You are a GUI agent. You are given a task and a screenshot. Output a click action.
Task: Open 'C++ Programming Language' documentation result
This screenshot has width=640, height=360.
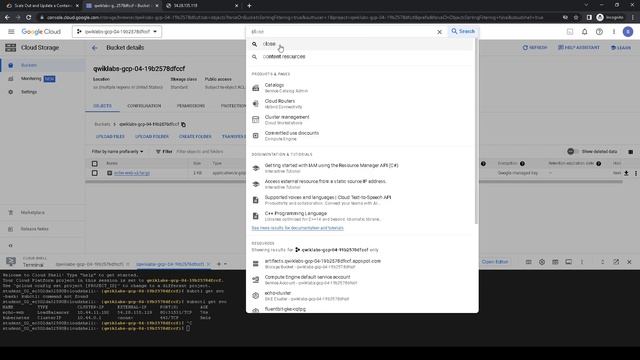[x=360, y=216]
